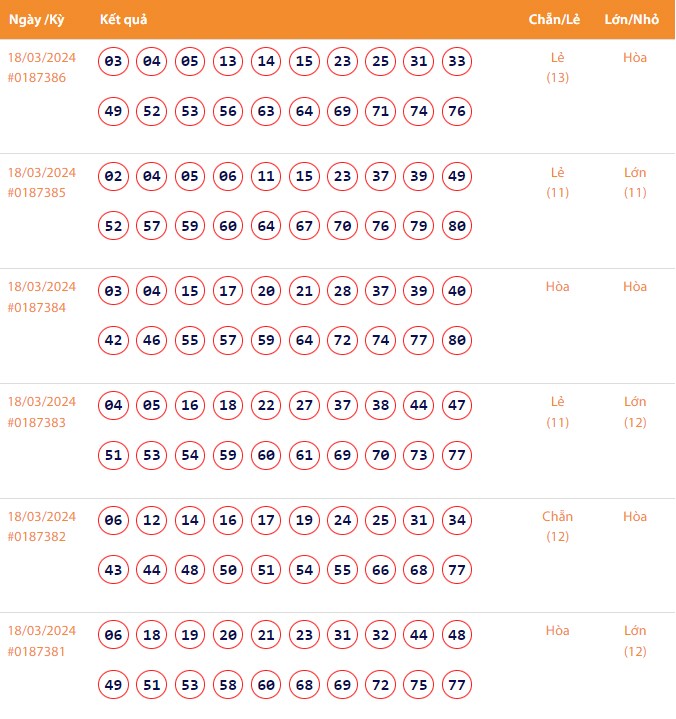The width and height of the screenshot is (676, 719).
Task: Click the Ngày /Kỳ column header
Action: (37, 20)
